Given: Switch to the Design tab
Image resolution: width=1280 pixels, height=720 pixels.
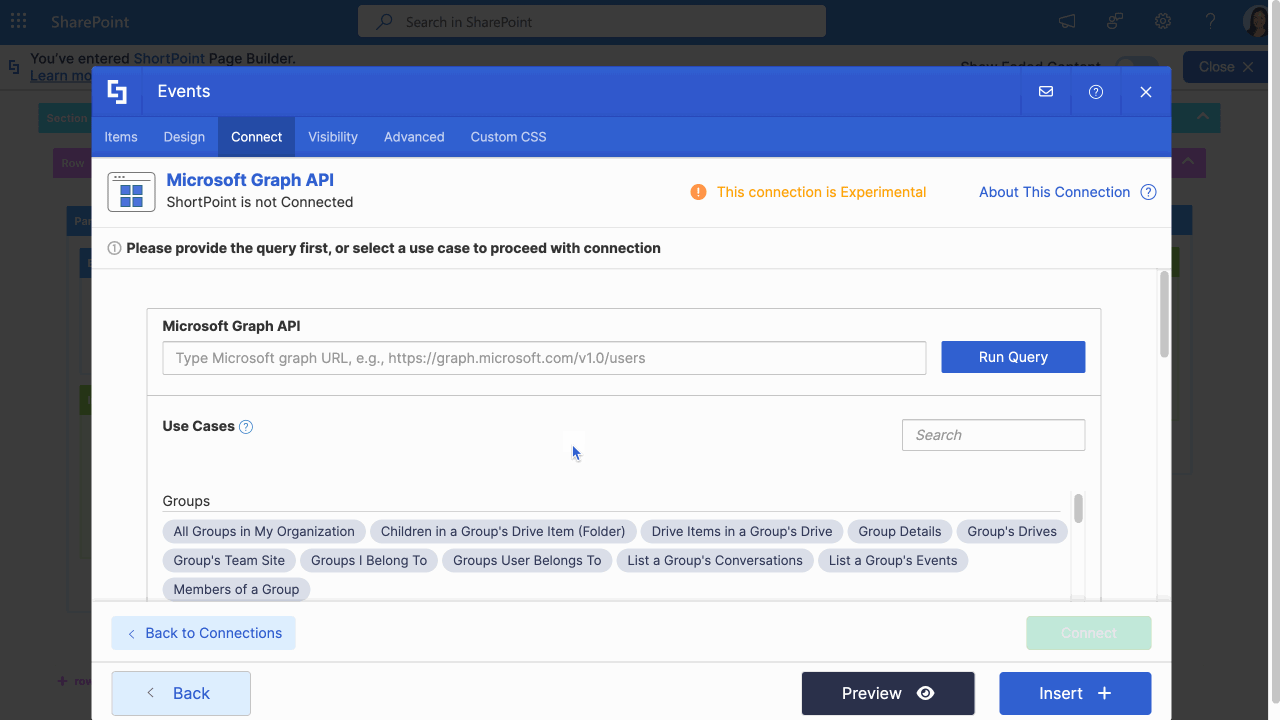Looking at the screenshot, I should pyautogui.click(x=184, y=137).
